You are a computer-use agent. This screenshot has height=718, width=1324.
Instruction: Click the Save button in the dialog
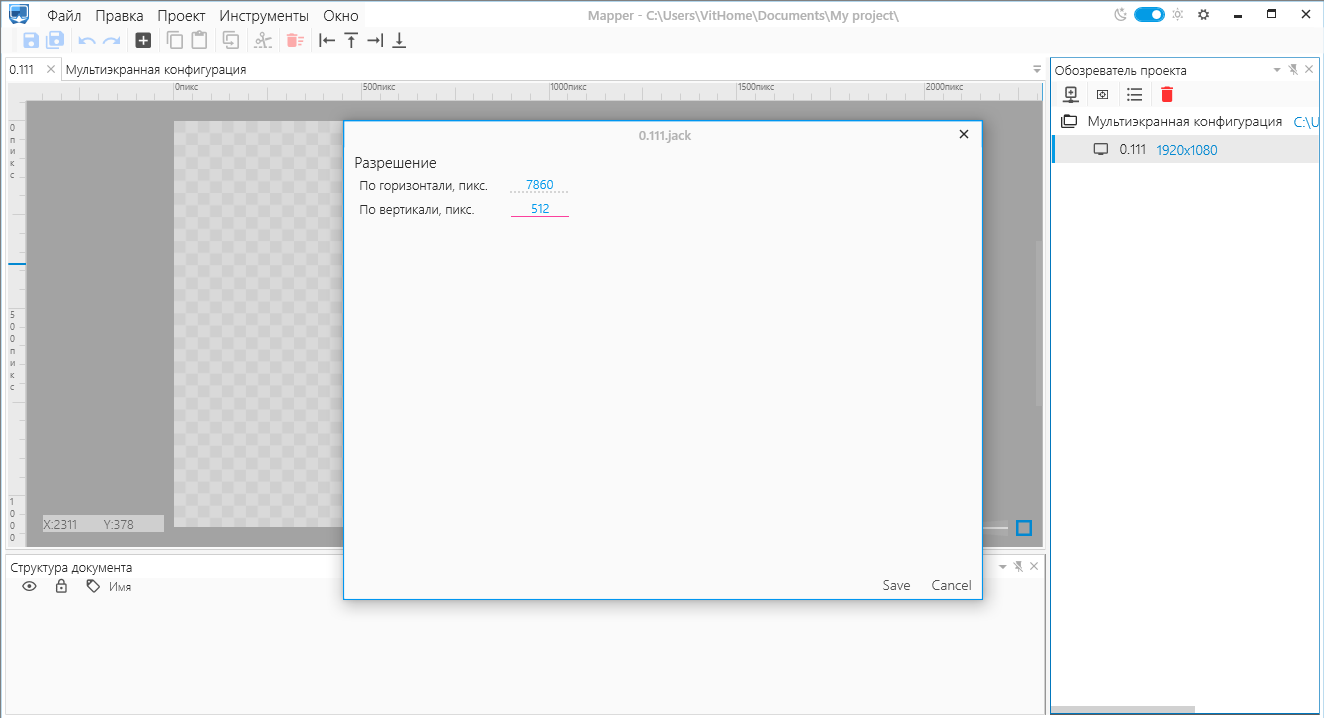point(896,585)
